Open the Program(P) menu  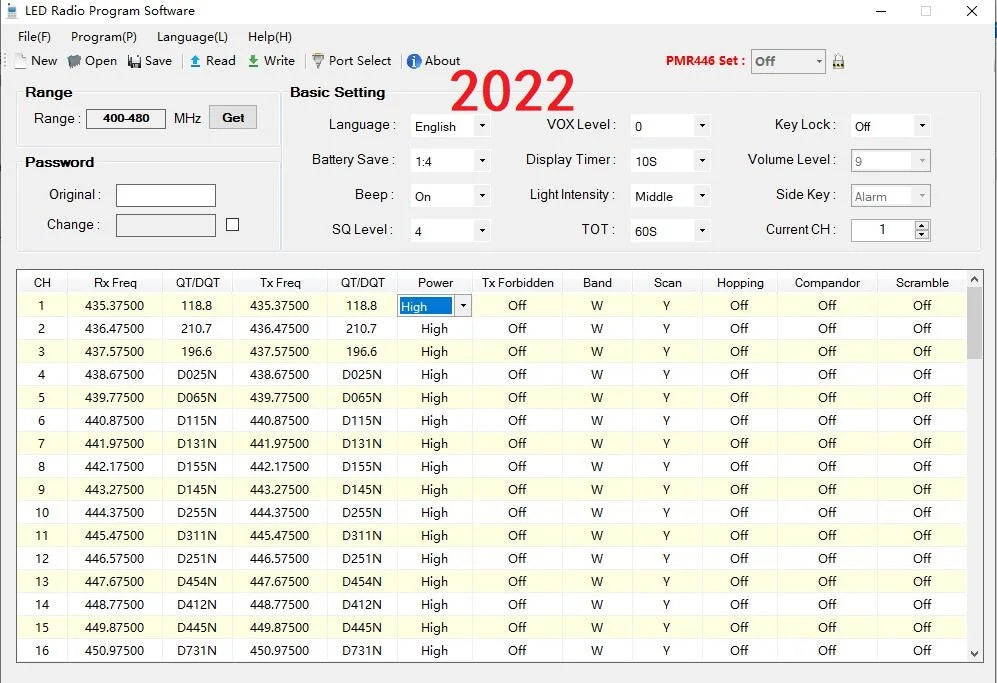[x=104, y=37]
